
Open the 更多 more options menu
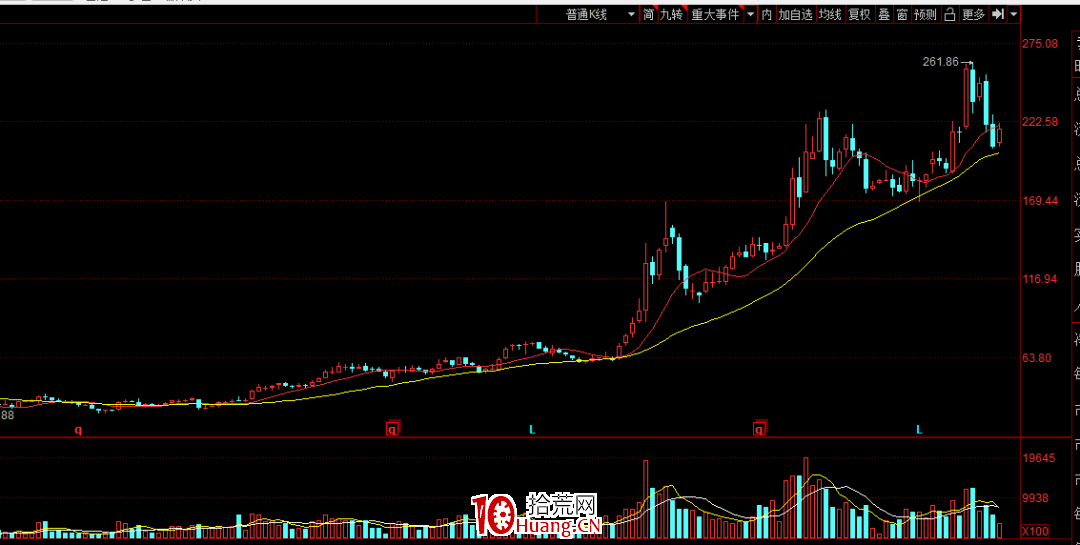click(x=973, y=14)
